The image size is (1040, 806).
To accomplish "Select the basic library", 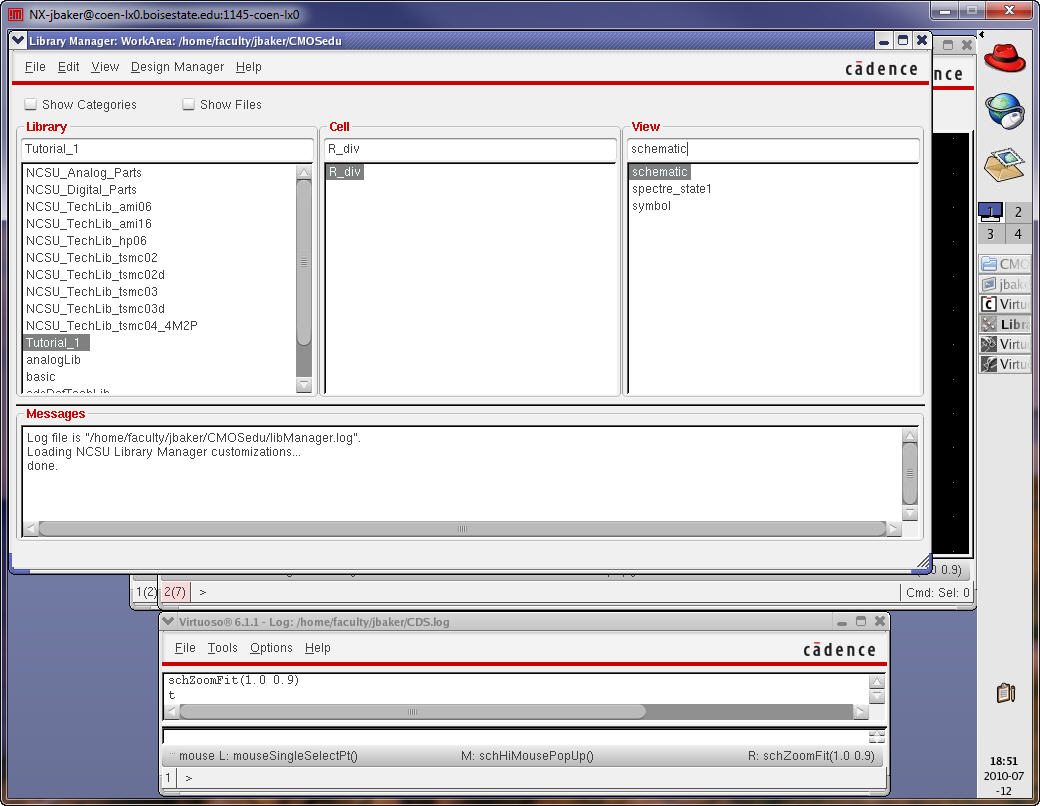I will (40, 377).
